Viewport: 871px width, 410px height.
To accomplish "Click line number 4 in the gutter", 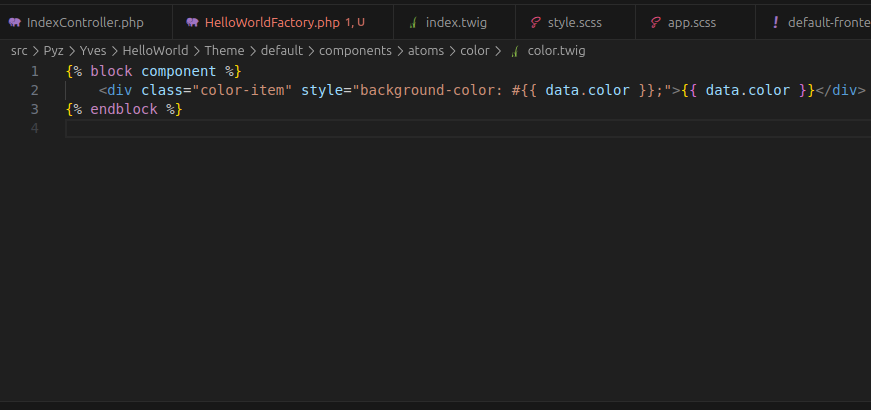I will point(35,128).
